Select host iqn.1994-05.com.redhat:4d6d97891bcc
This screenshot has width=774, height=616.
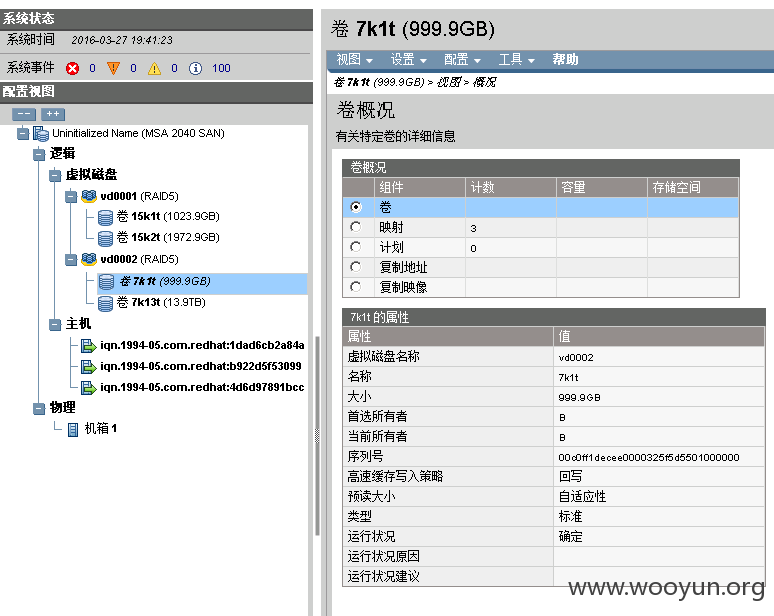(x=202, y=387)
